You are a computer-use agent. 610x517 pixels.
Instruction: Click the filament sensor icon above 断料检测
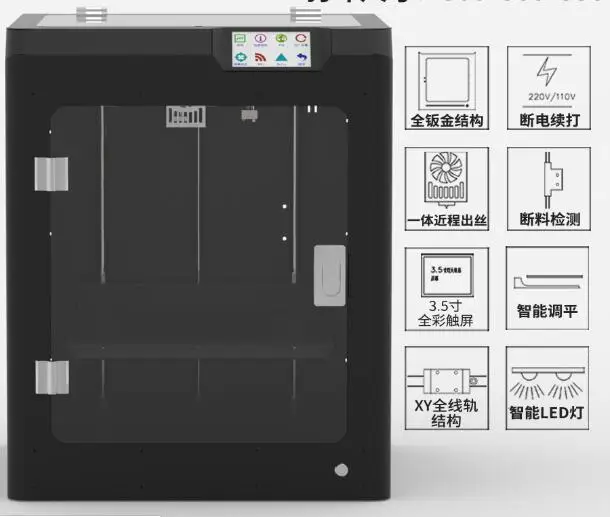(553, 179)
